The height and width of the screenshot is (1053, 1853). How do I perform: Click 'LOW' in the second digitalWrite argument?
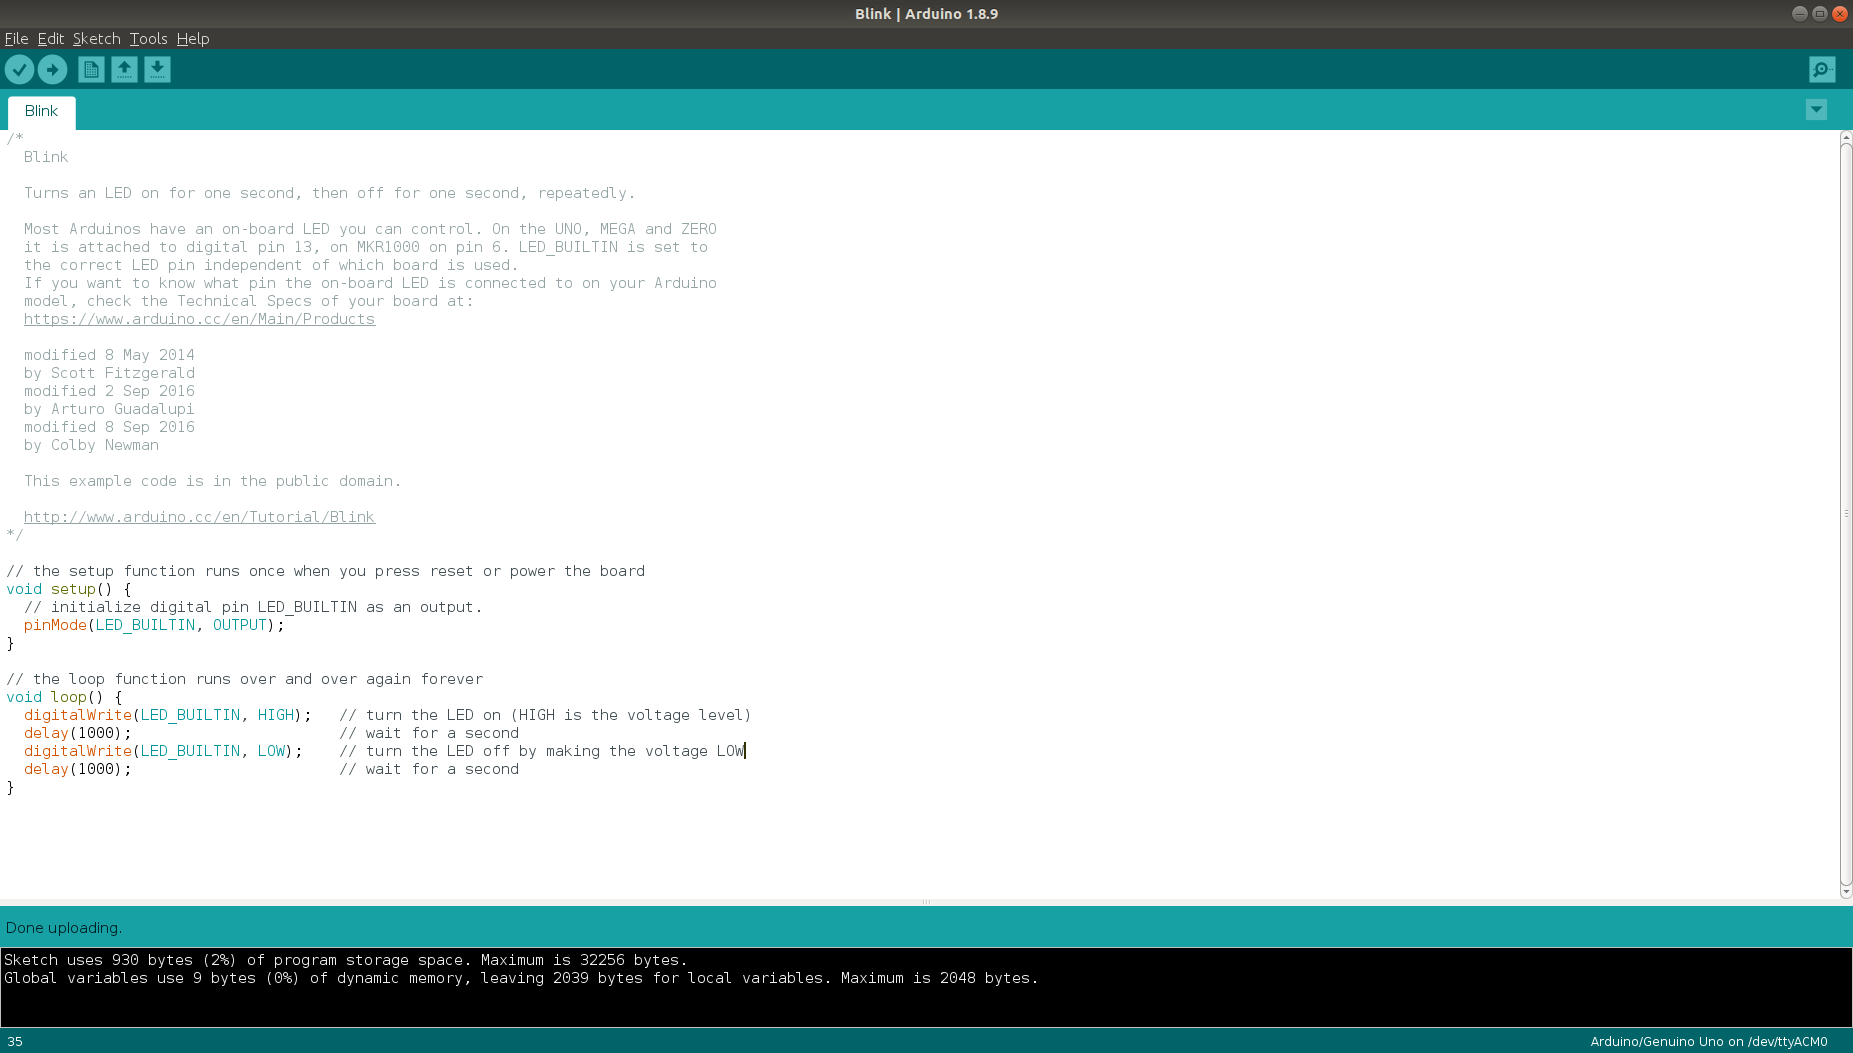(x=271, y=751)
